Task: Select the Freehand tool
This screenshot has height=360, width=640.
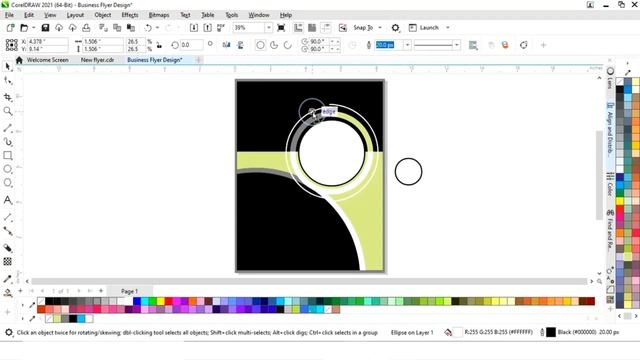Action: point(7,128)
